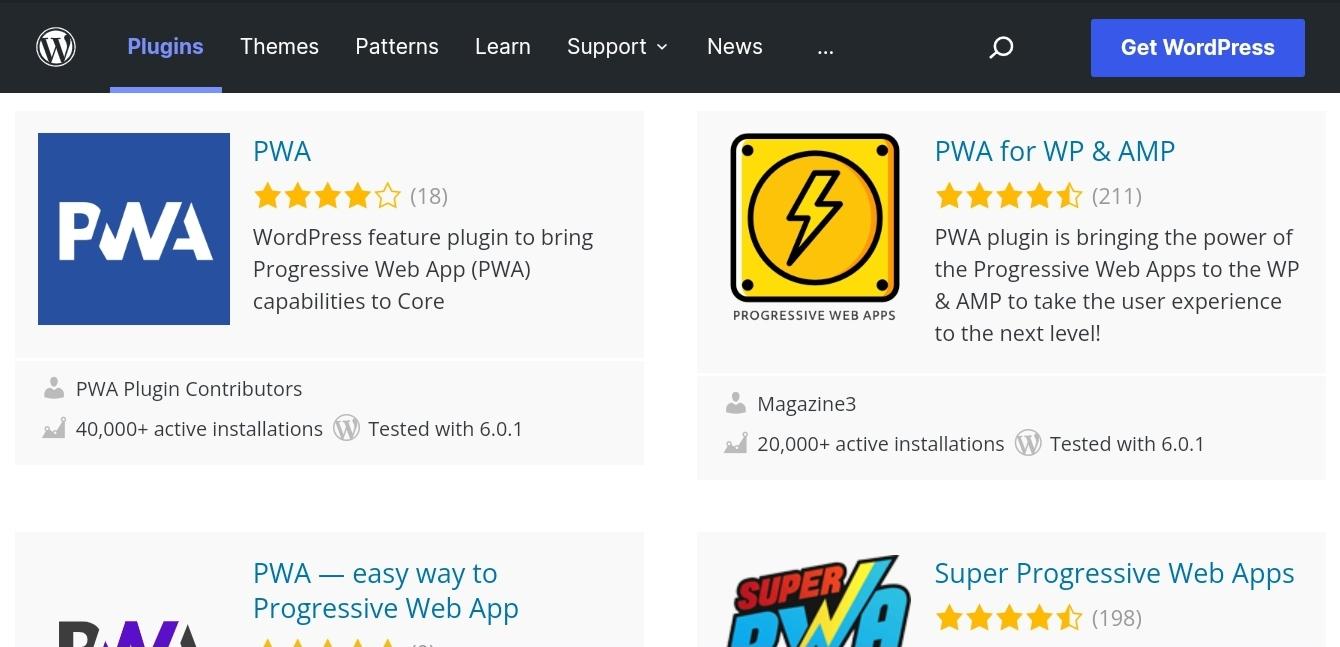The image size is (1340, 647).
Task: Click the Magazine3 author text
Action: [x=807, y=404]
